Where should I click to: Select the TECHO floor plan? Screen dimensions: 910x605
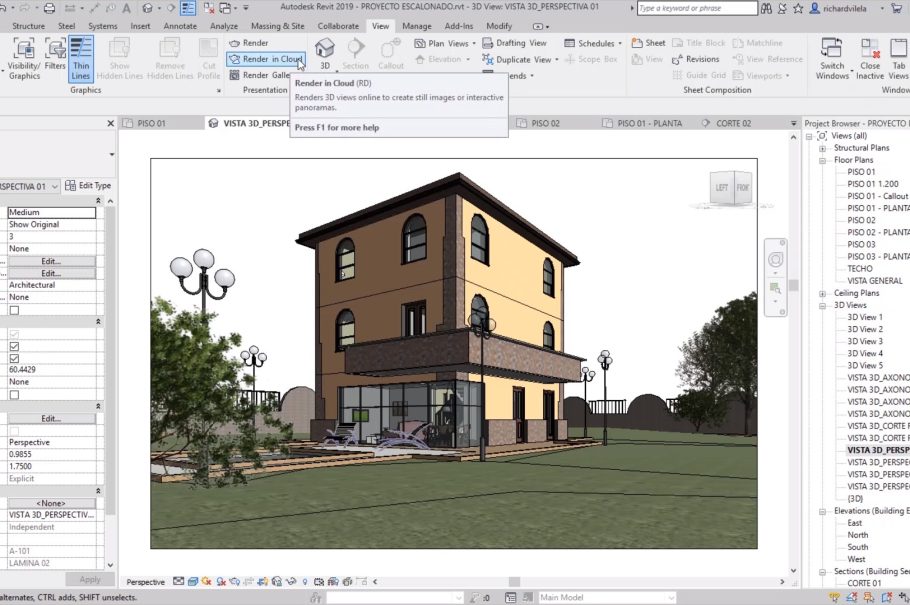(x=860, y=269)
